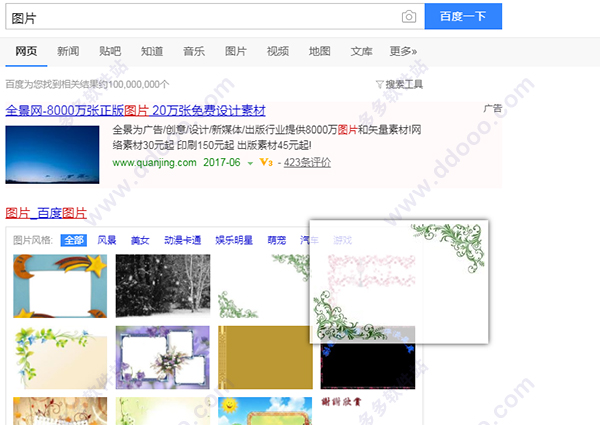Open the 文库 tab
The image size is (600, 425).
[362, 51]
